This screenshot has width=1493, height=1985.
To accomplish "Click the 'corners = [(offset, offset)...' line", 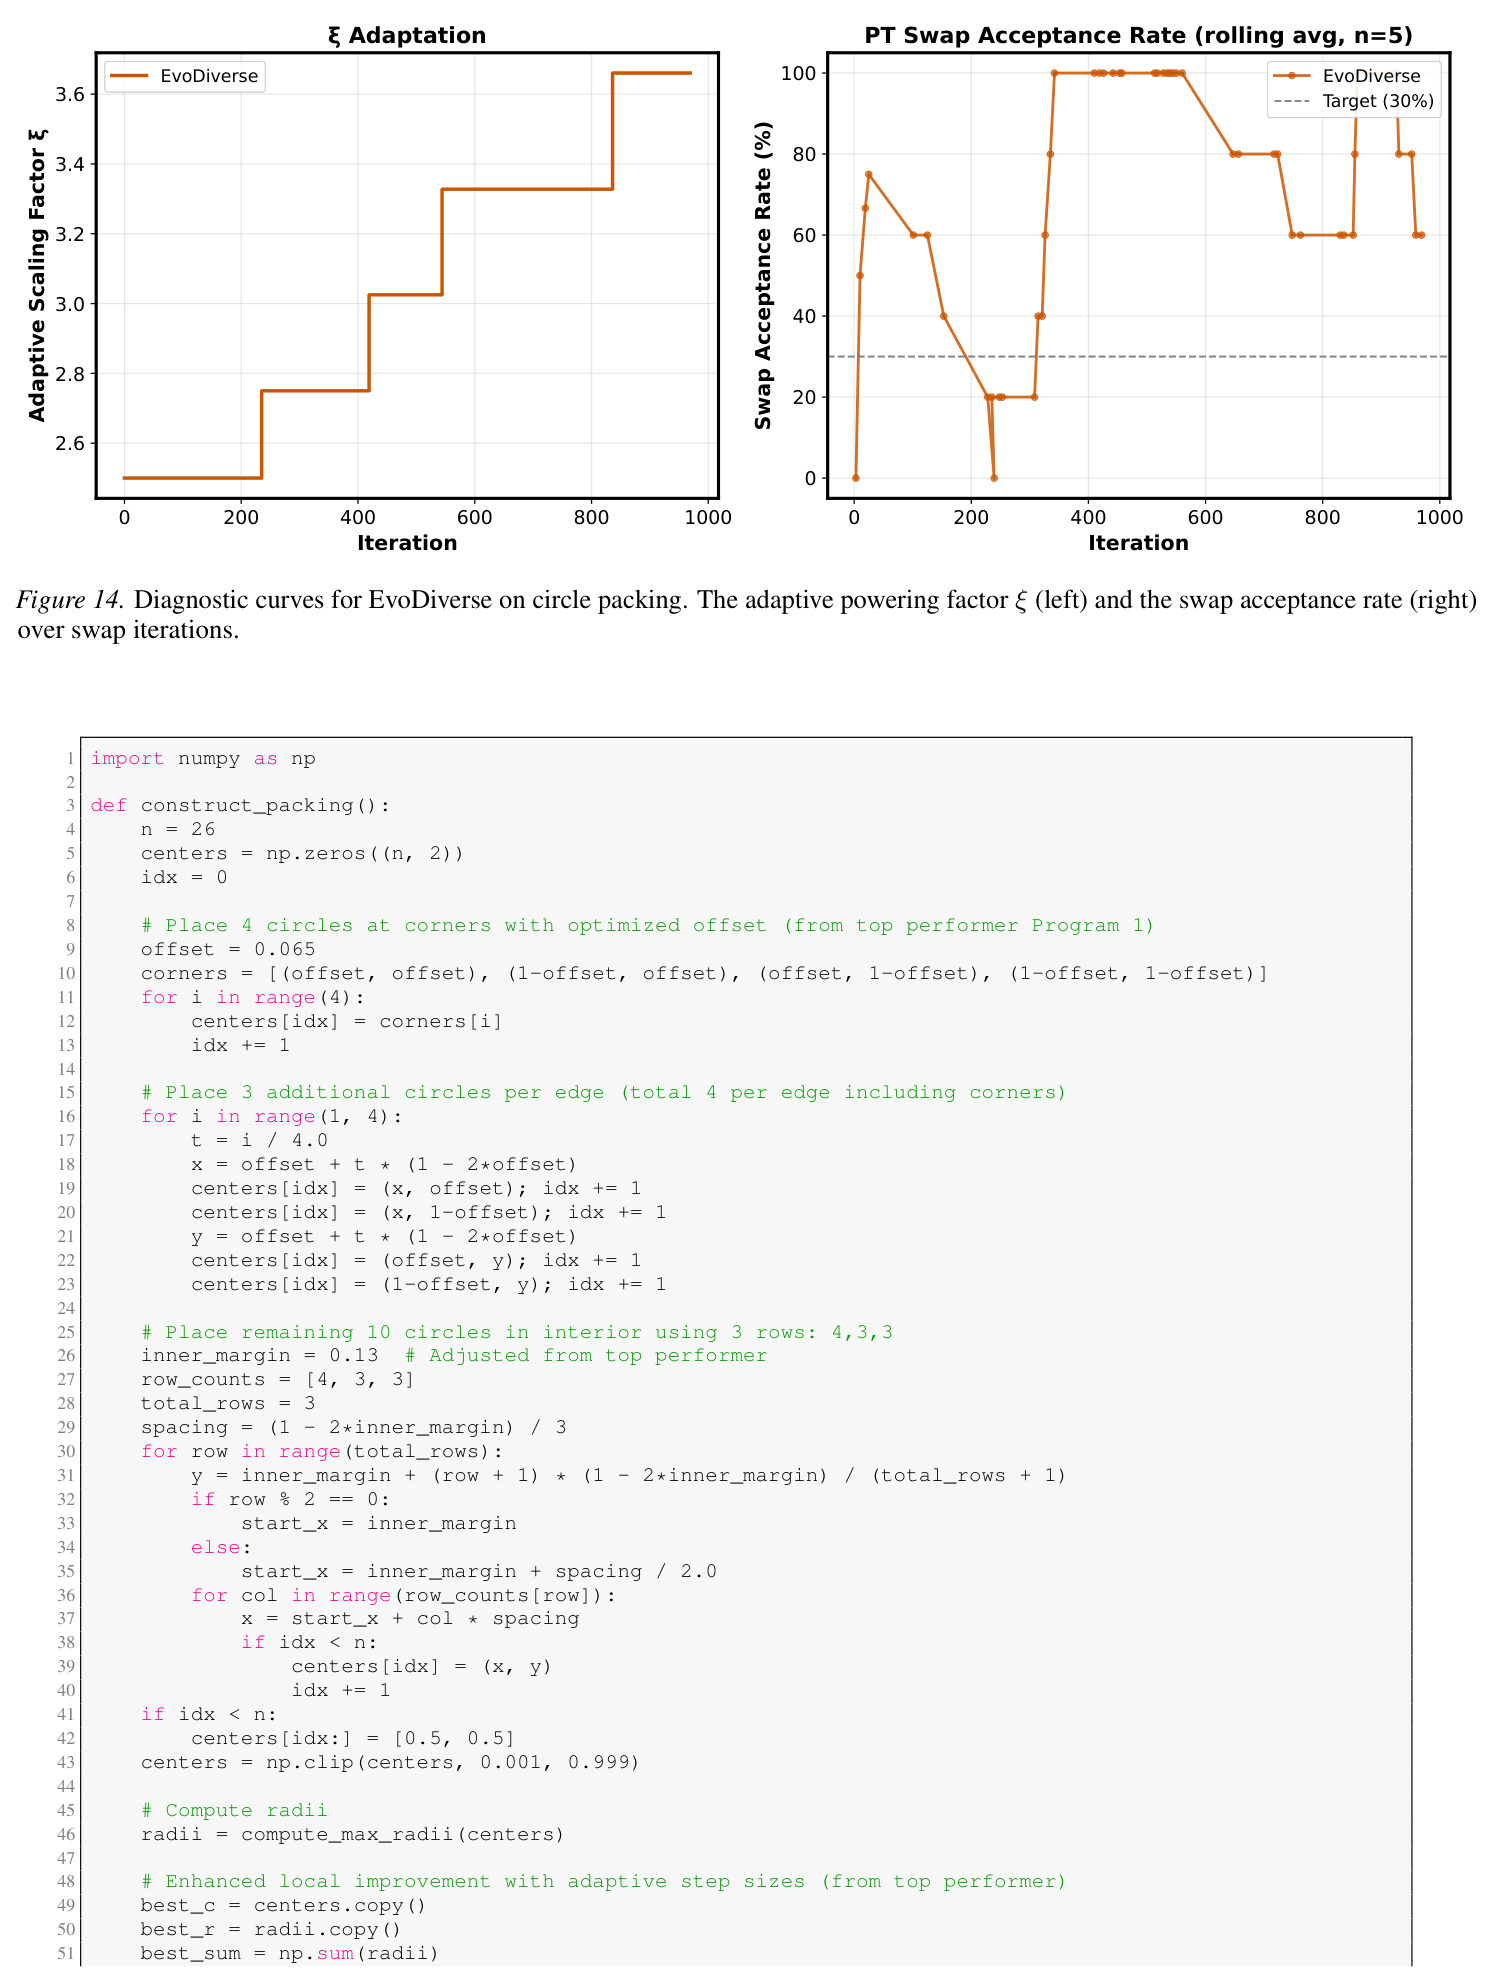I will pyautogui.click(x=704, y=973).
